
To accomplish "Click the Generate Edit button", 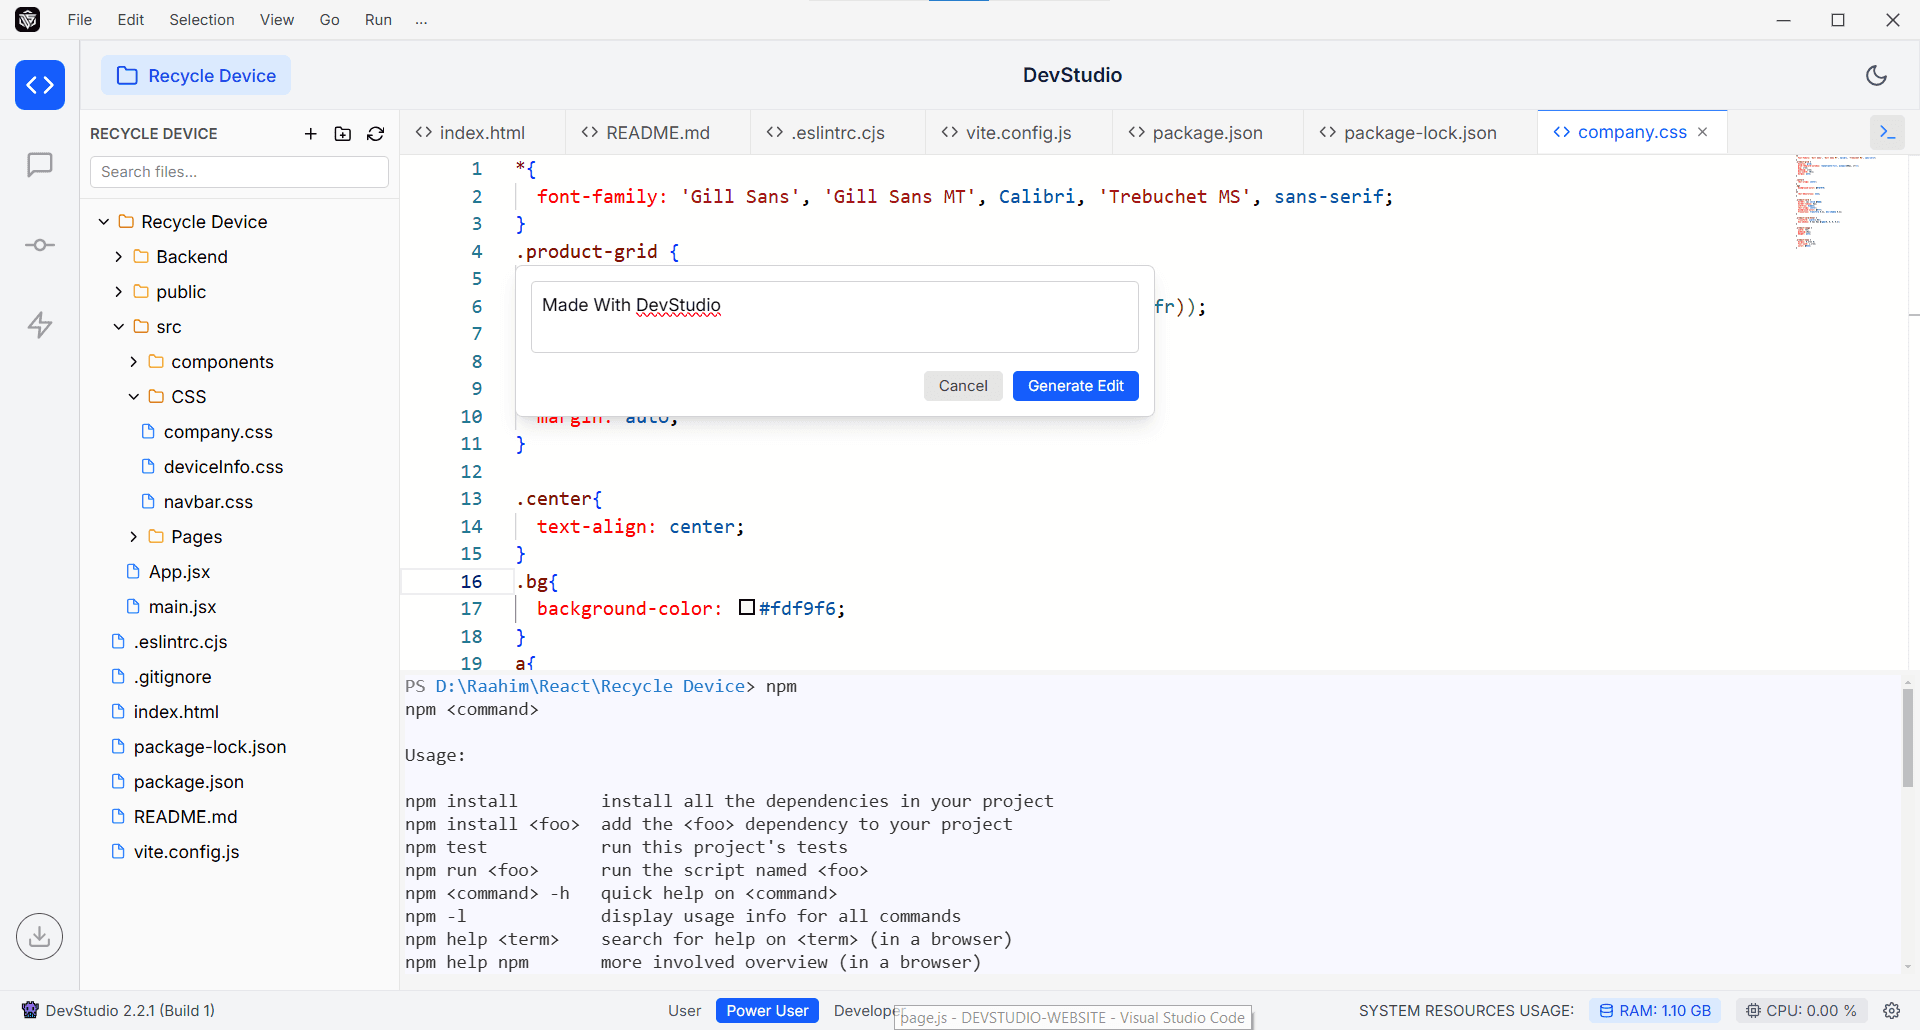I will pyautogui.click(x=1076, y=386).
